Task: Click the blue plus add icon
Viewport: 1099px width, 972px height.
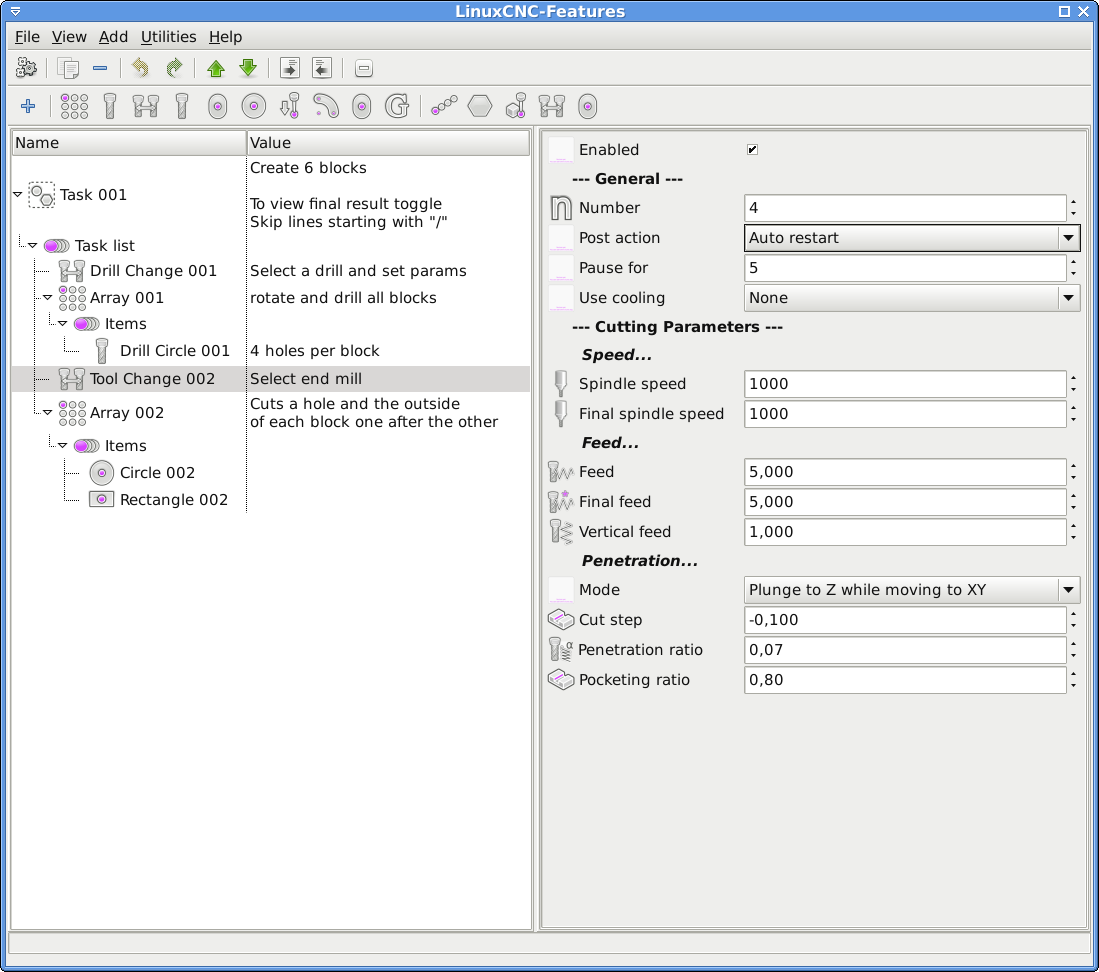Action: [28, 106]
